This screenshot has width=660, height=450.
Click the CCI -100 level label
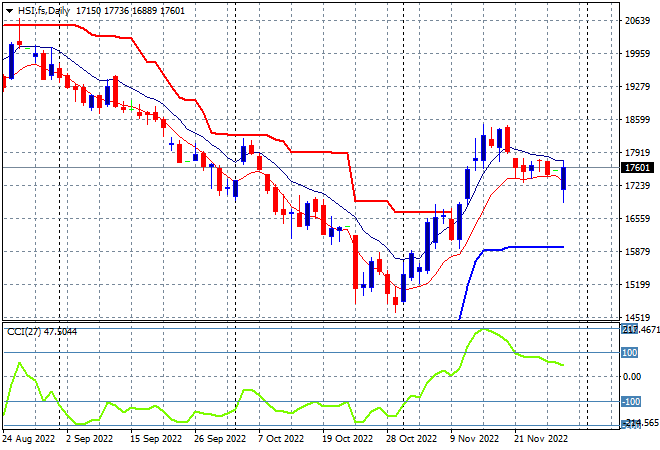coord(631,402)
